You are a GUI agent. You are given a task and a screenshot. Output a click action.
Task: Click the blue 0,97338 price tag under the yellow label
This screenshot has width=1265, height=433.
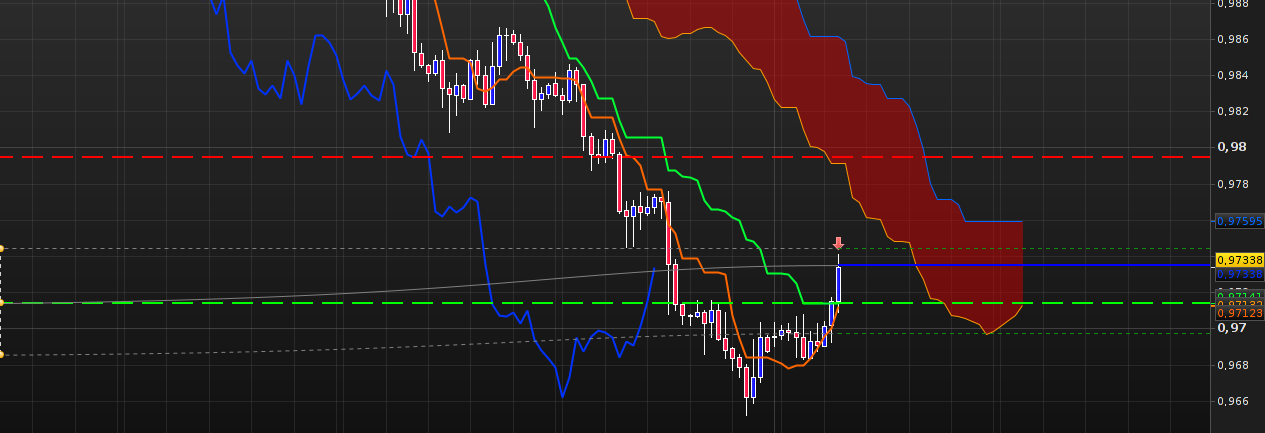coord(1239,273)
